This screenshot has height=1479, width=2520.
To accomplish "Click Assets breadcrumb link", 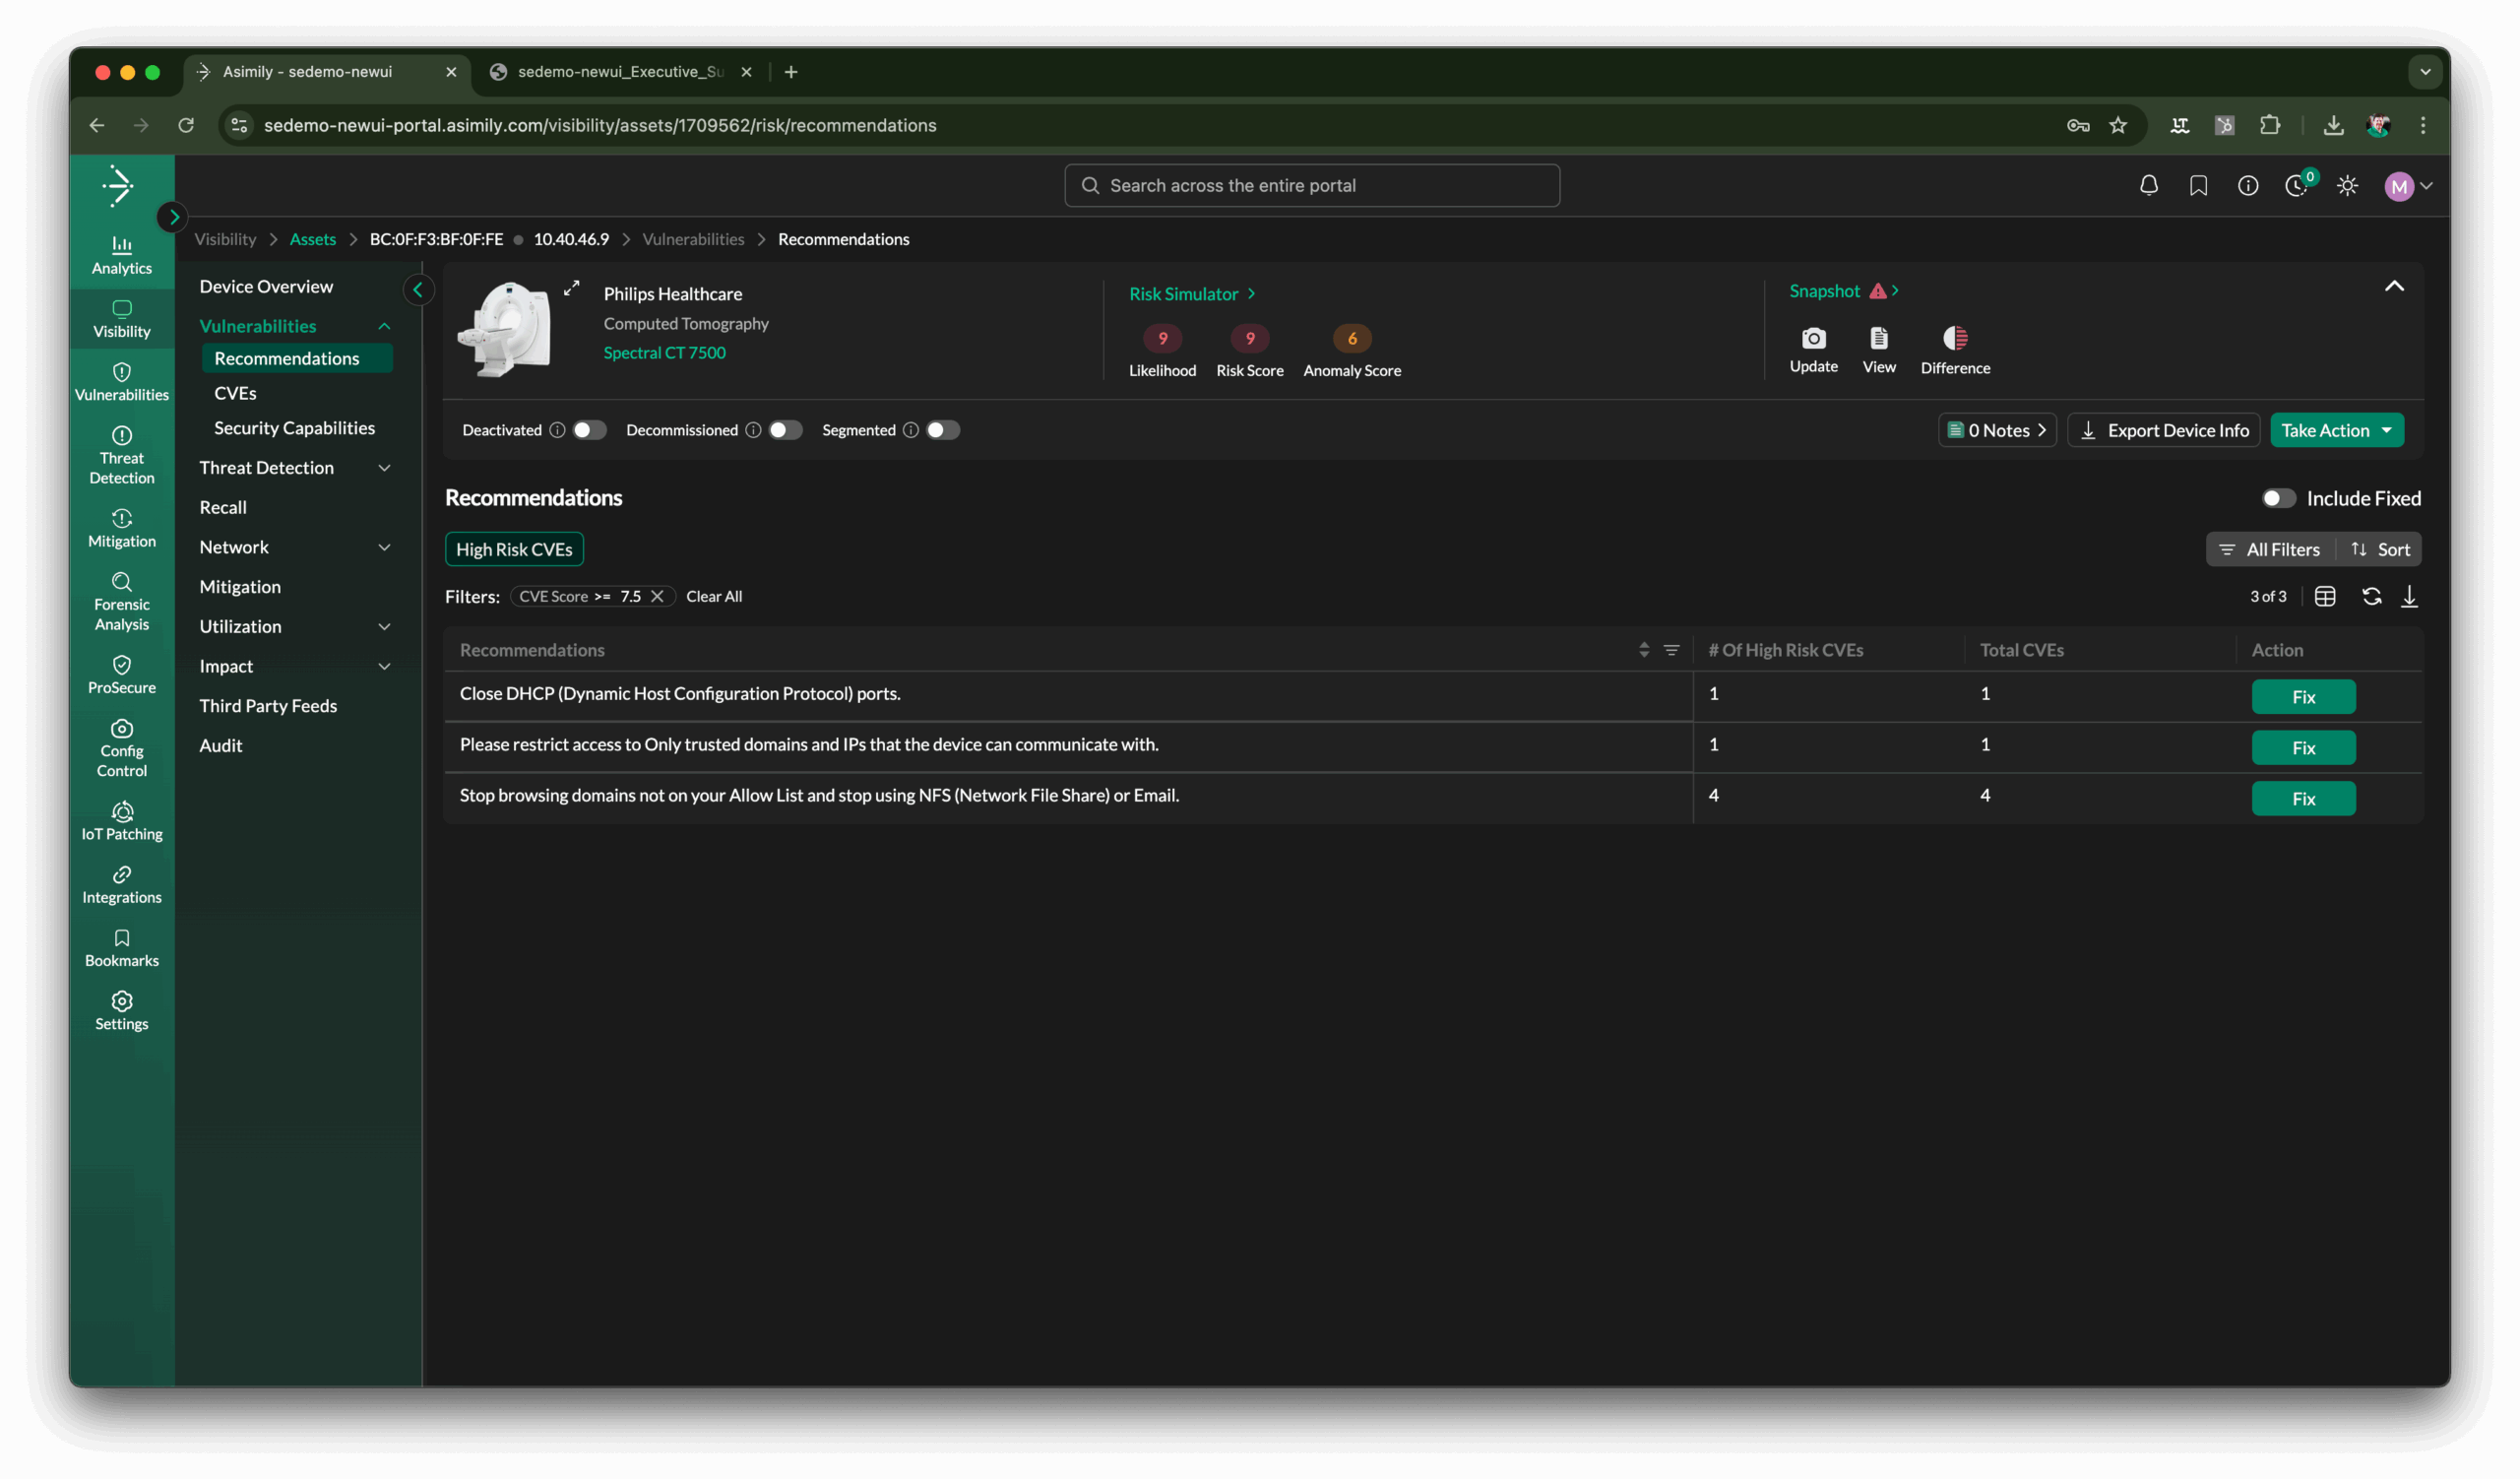I will coord(312,239).
